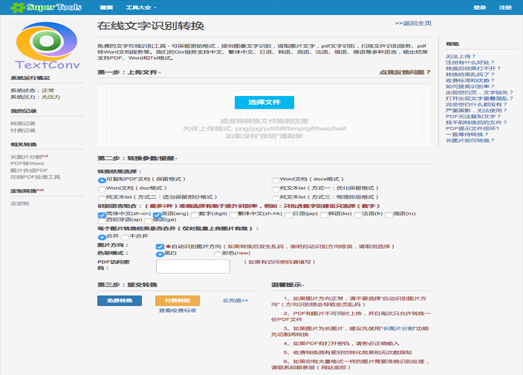This screenshot has width=523, height=375.
Task: Enable the 数字(digit) checkbox
Action: click(195, 215)
